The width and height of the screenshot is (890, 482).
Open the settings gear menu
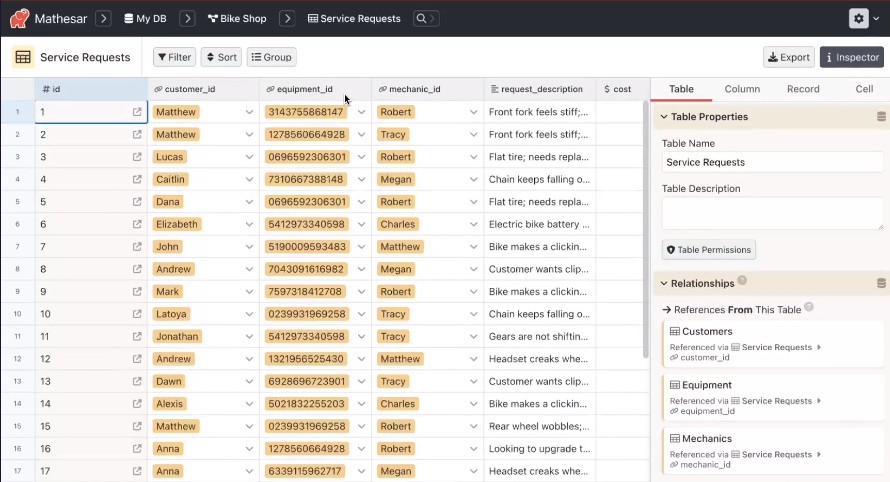pos(859,19)
